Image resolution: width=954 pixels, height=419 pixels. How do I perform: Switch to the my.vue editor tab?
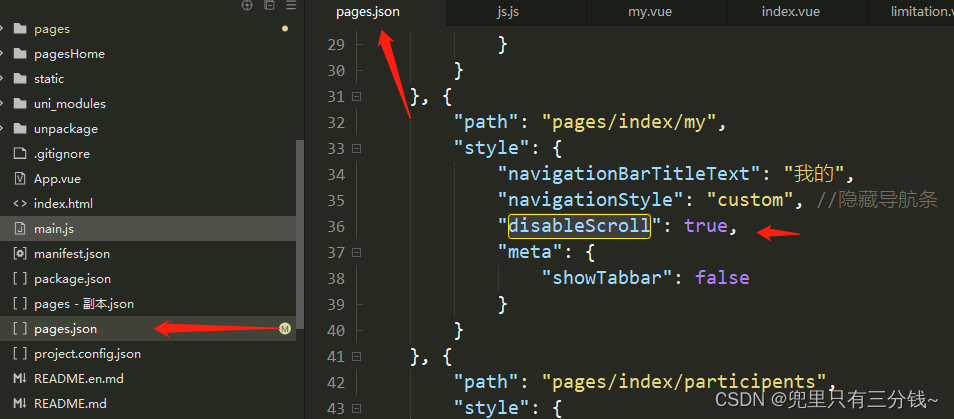coord(656,12)
